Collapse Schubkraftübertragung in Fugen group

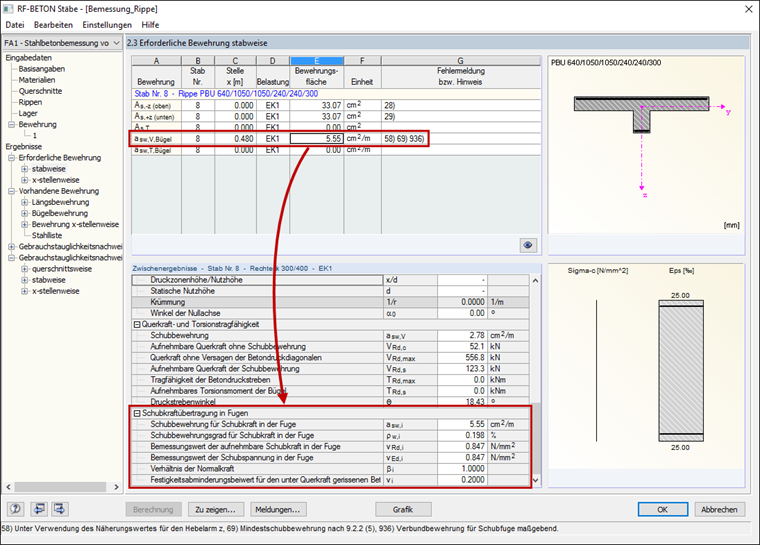point(137,413)
